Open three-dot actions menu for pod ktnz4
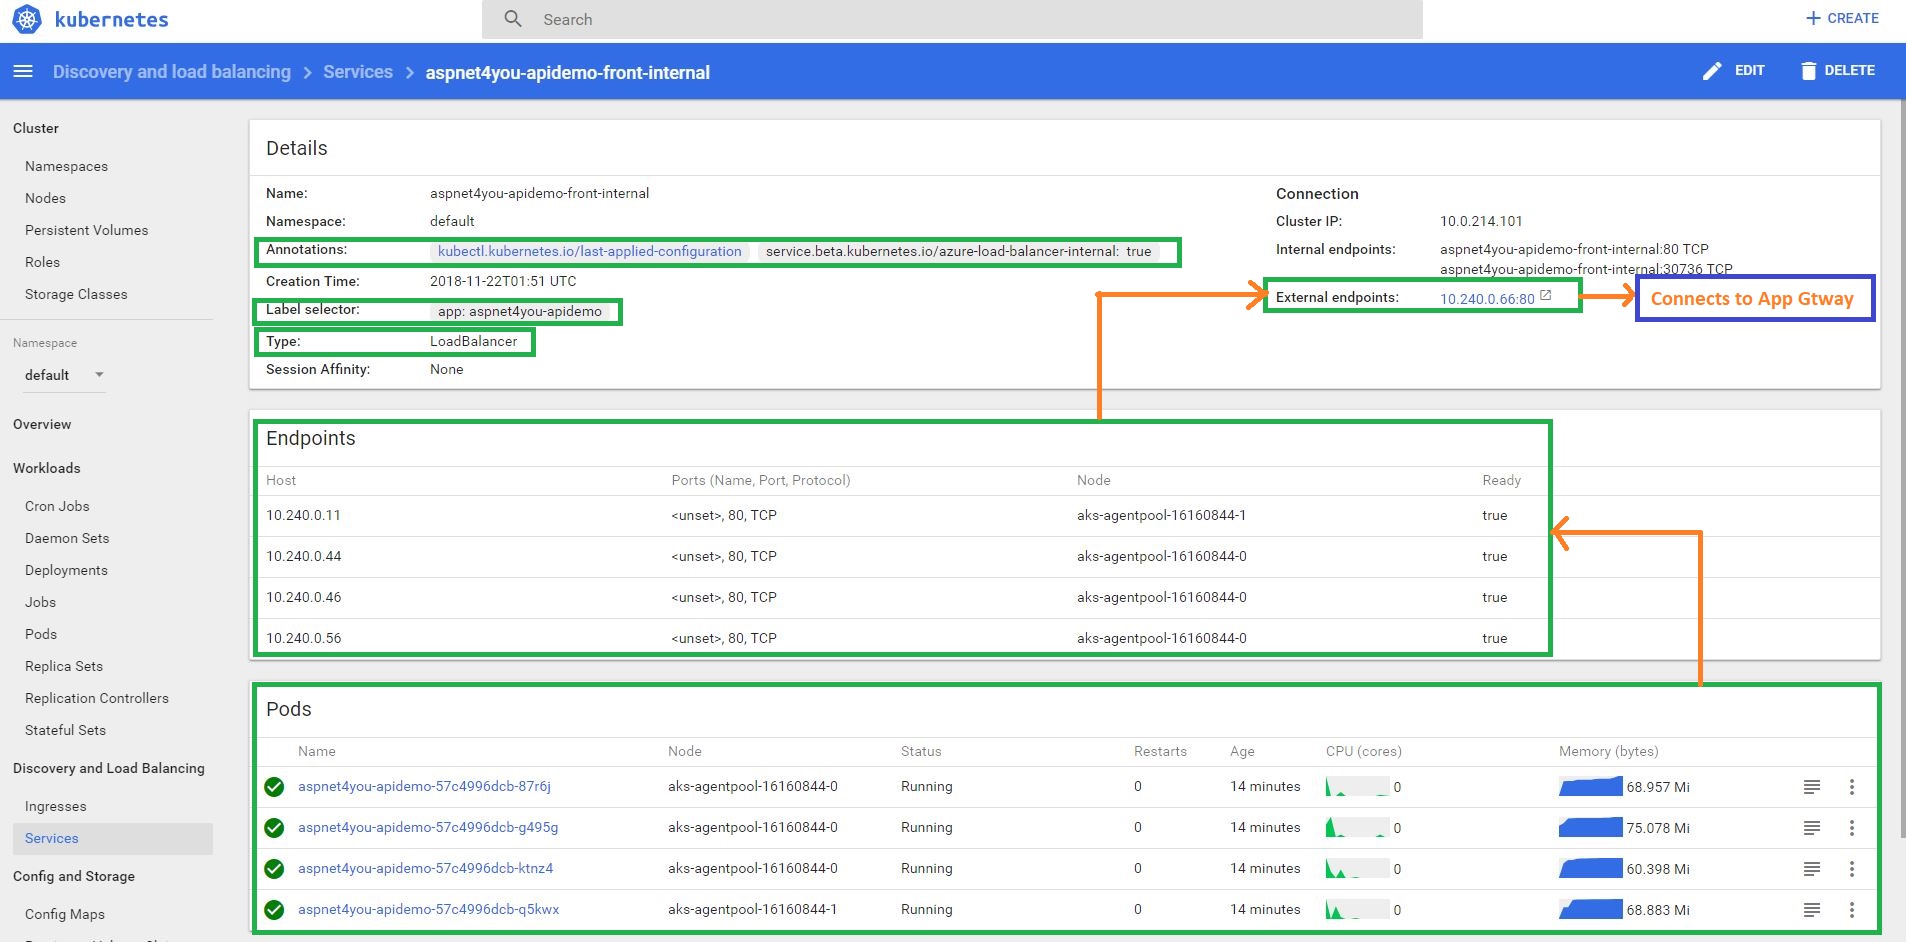This screenshot has height=942, width=1906. pos(1852,869)
